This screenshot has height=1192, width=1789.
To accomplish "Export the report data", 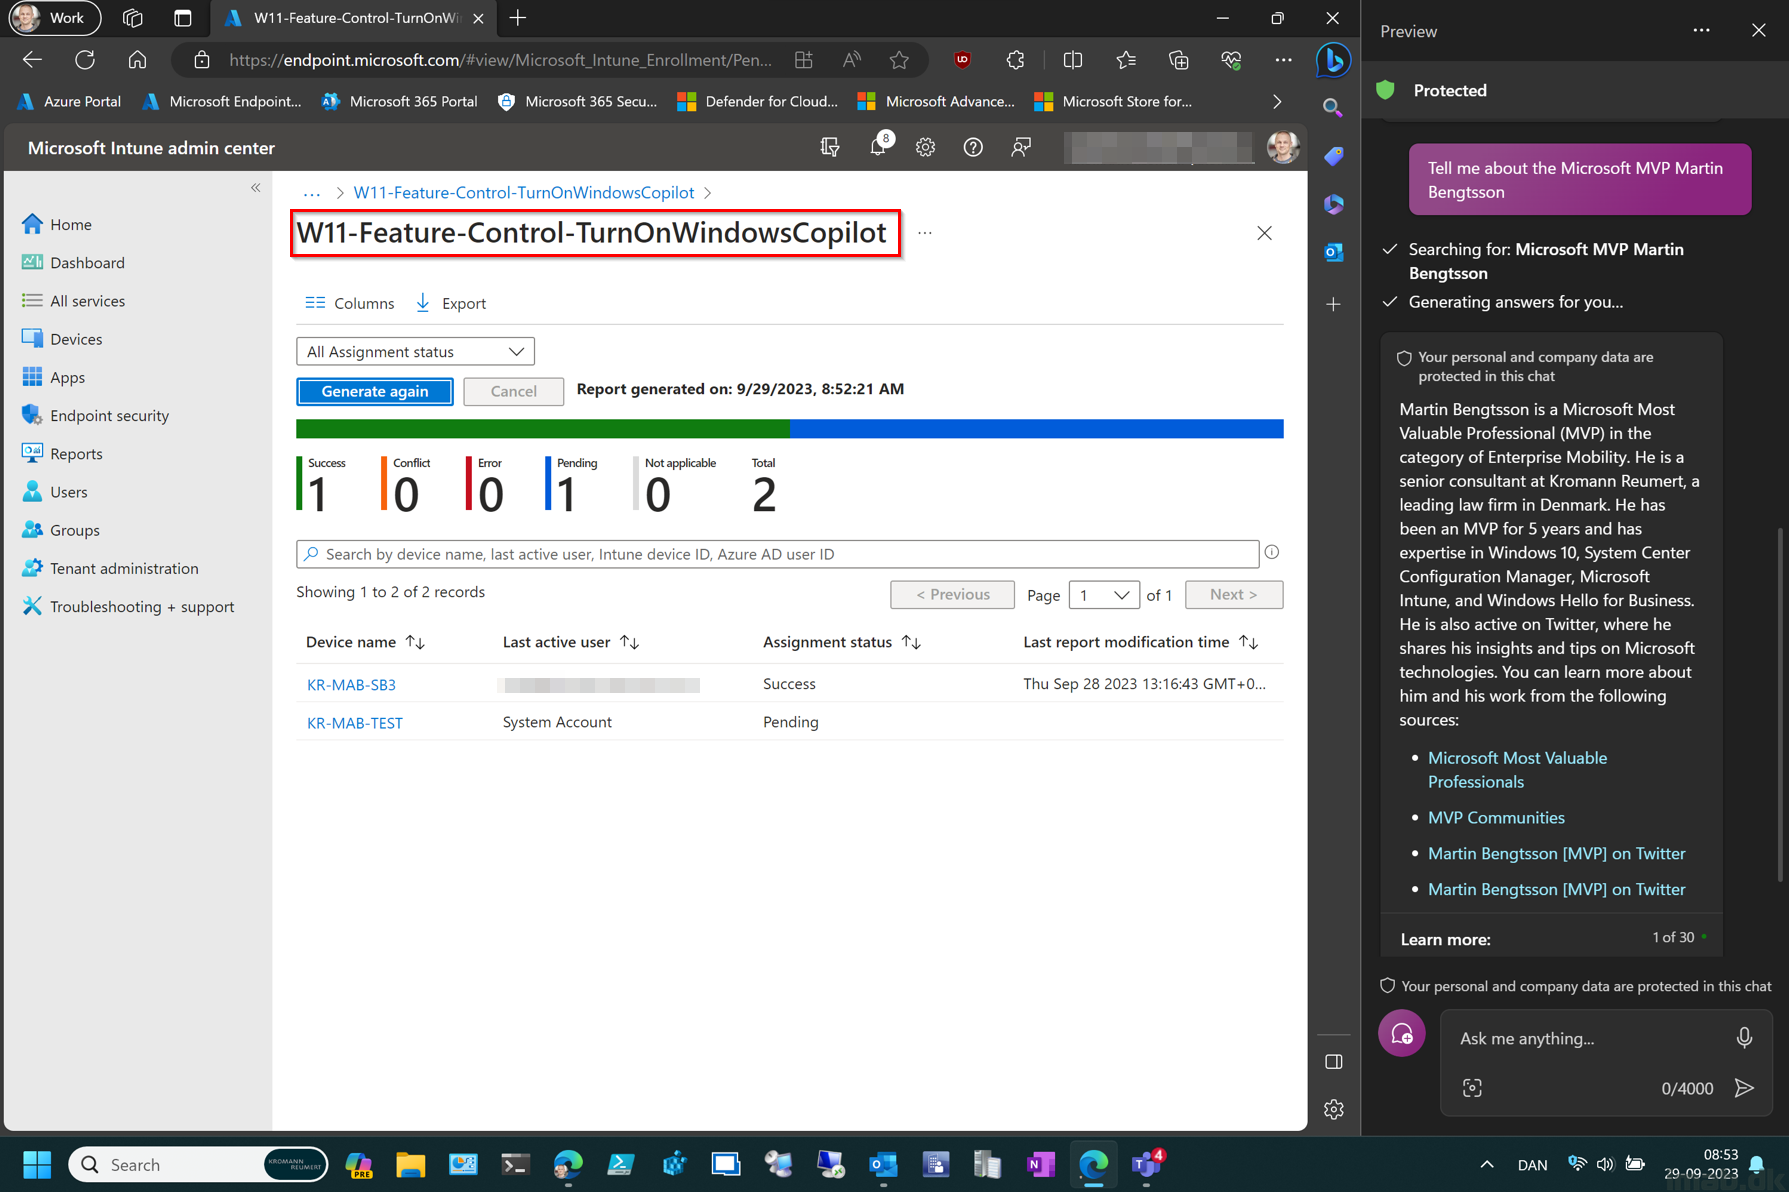I will pos(451,303).
